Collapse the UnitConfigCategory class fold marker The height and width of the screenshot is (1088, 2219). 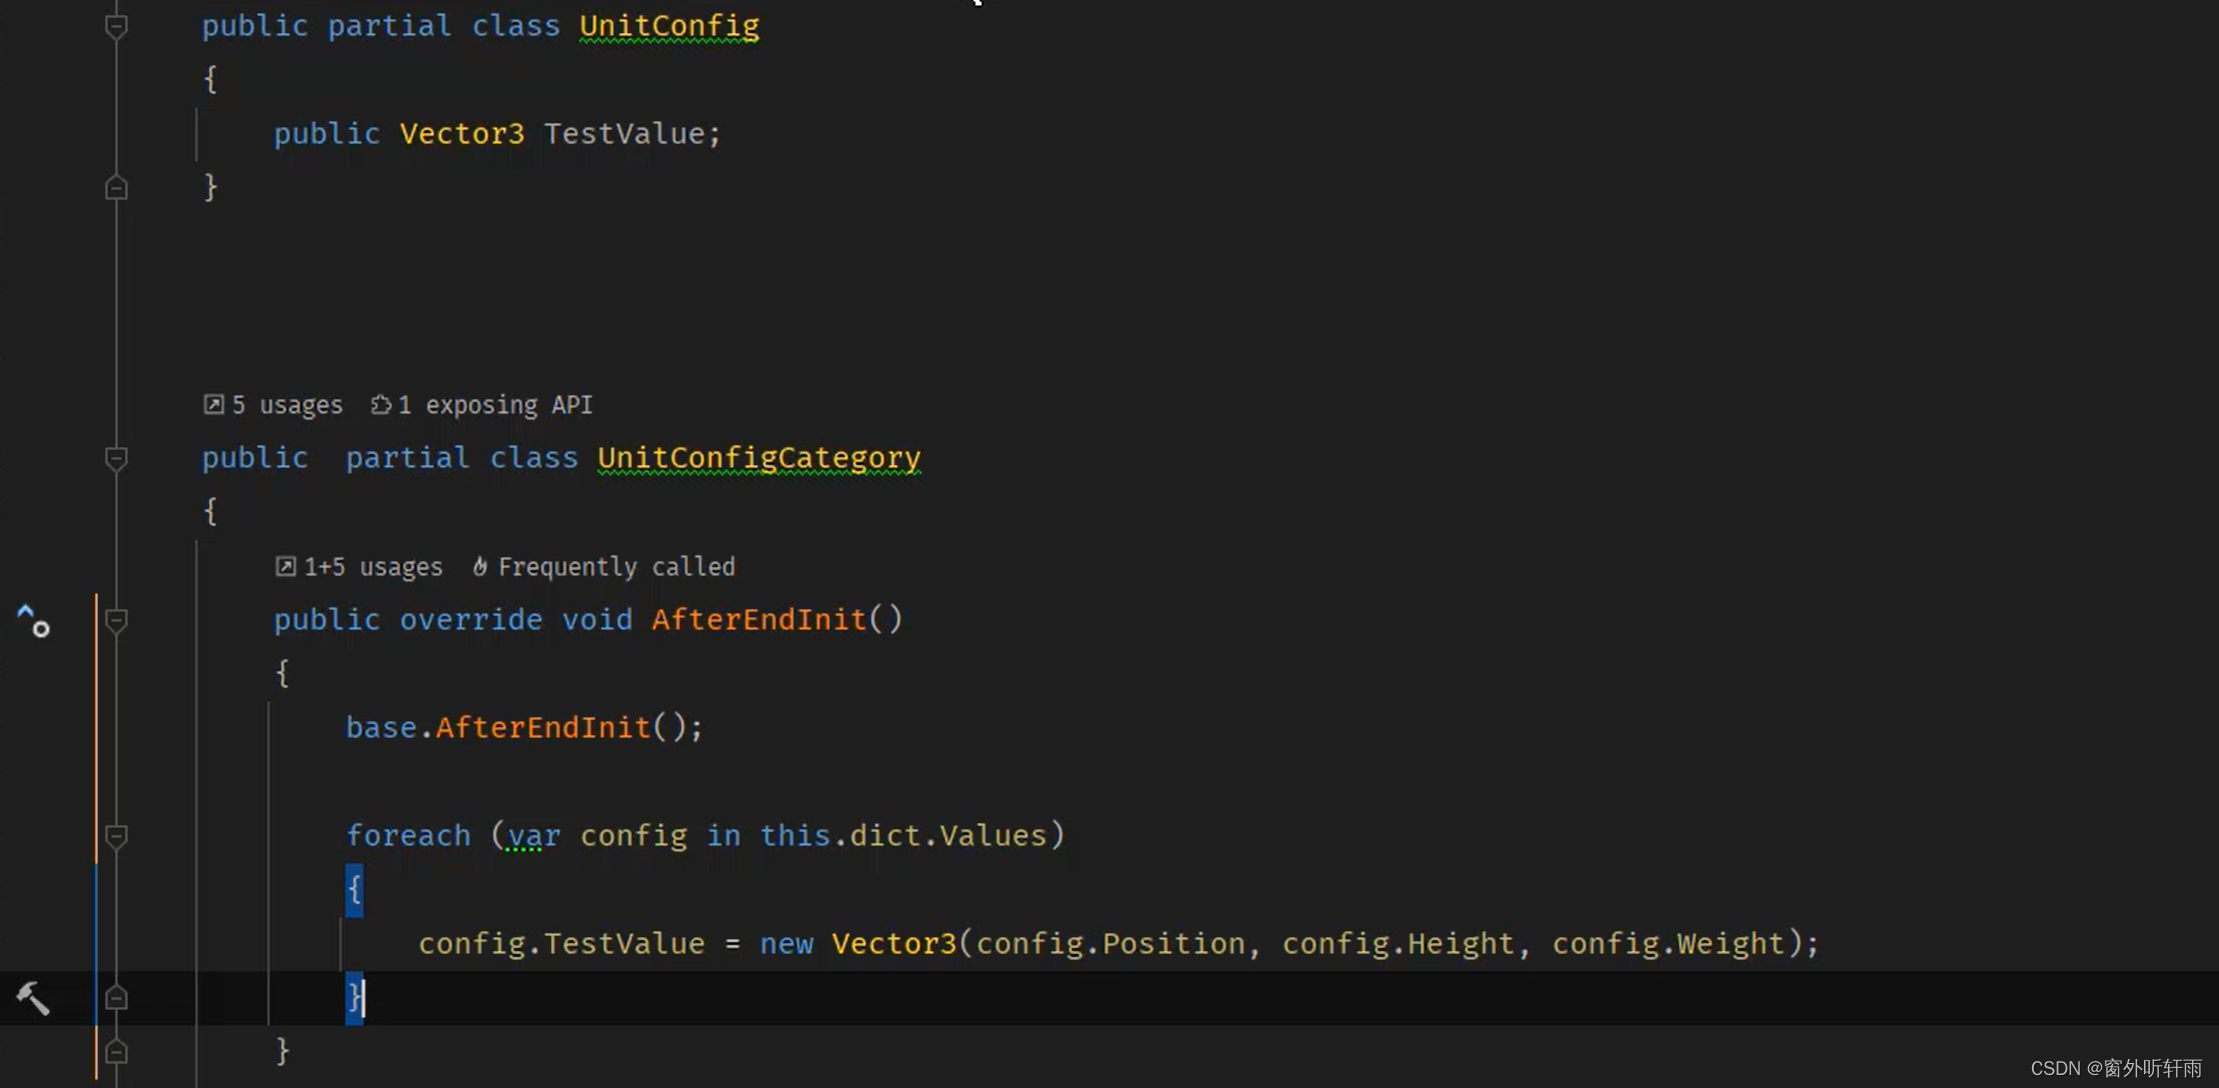116,458
